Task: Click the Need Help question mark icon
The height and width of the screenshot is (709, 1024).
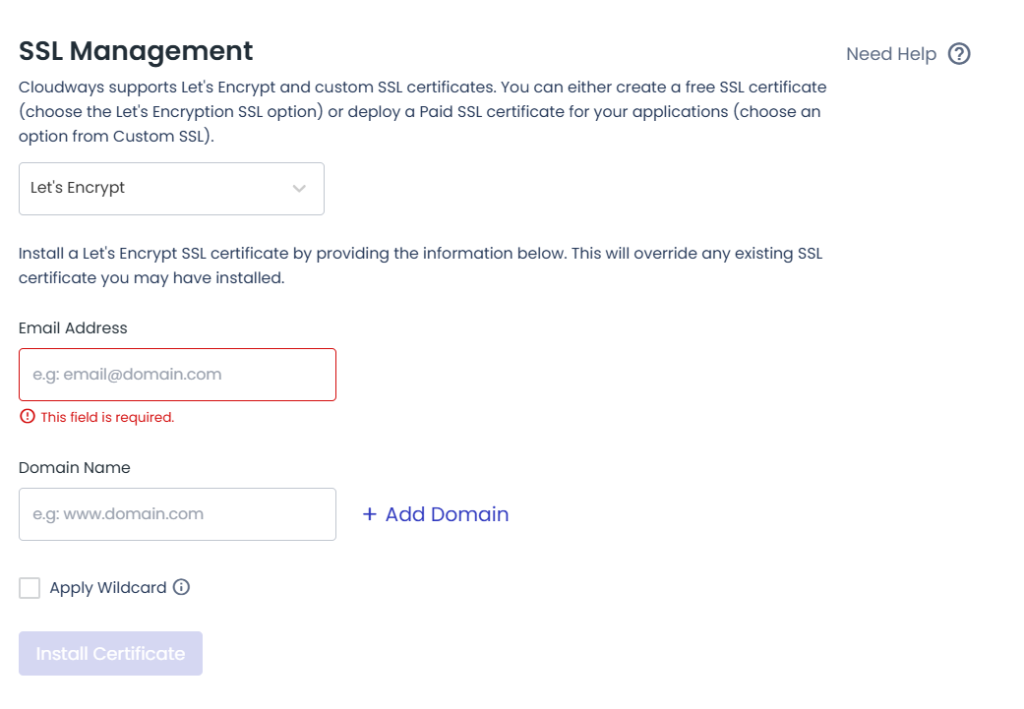Action: point(959,54)
